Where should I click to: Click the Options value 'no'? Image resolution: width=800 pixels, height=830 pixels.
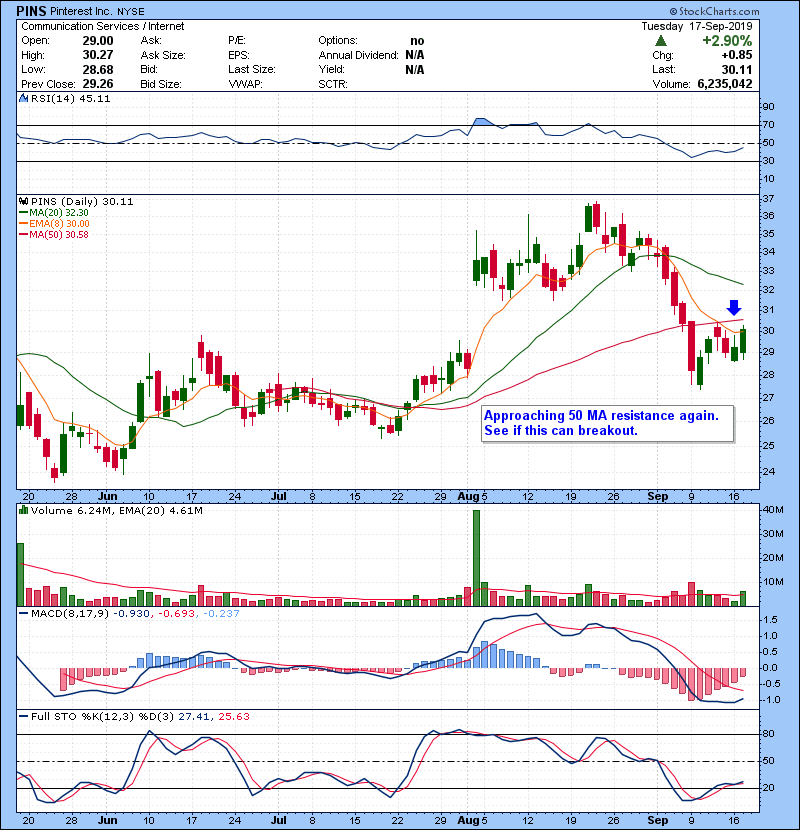[417, 41]
